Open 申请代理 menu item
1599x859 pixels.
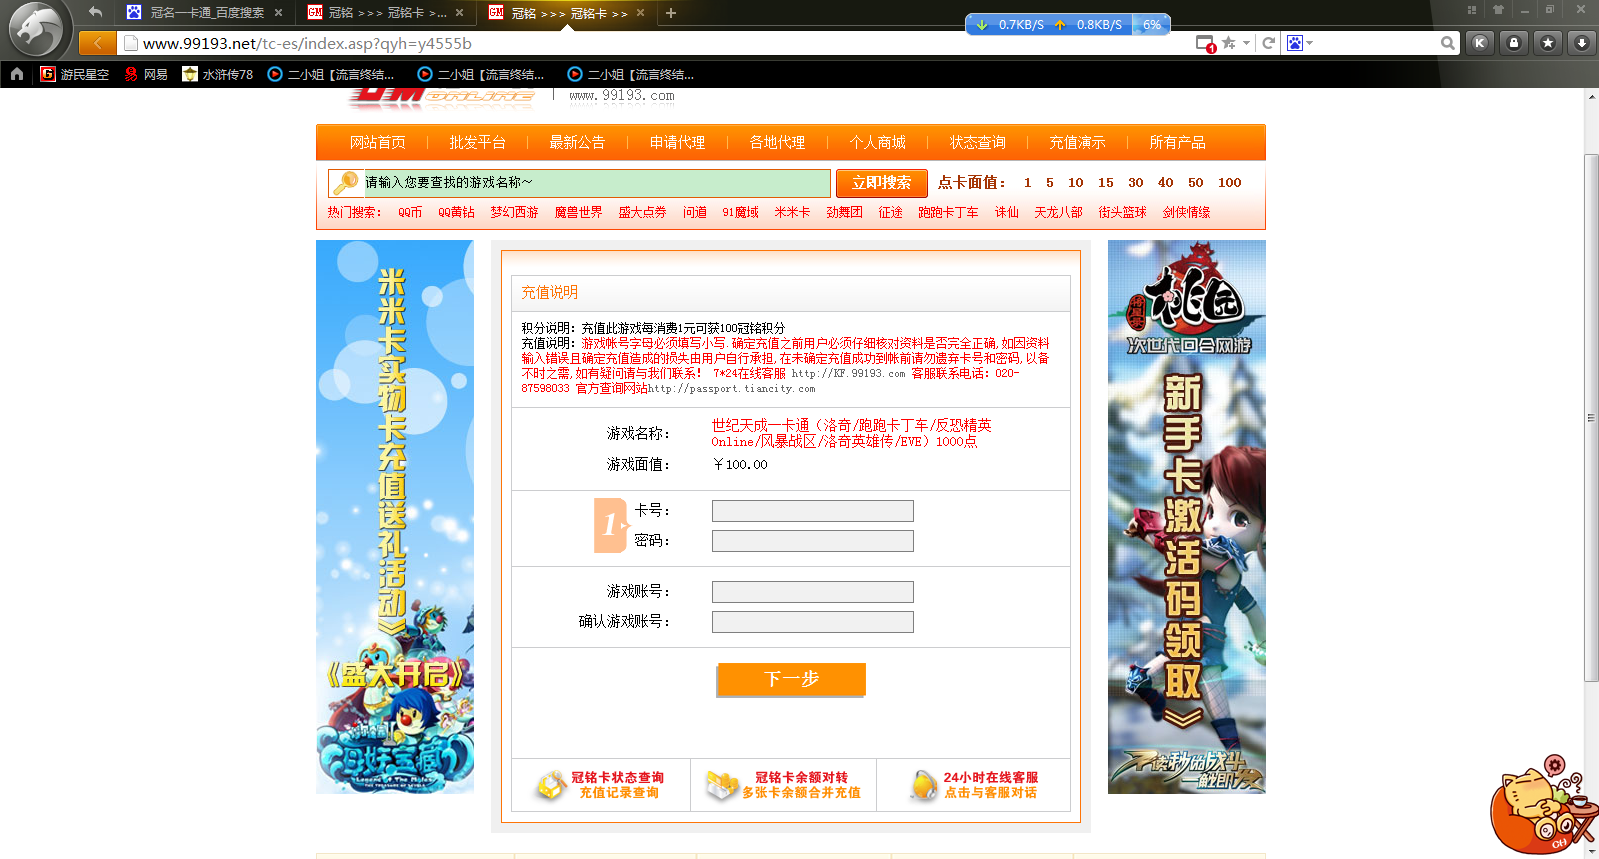click(677, 143)
